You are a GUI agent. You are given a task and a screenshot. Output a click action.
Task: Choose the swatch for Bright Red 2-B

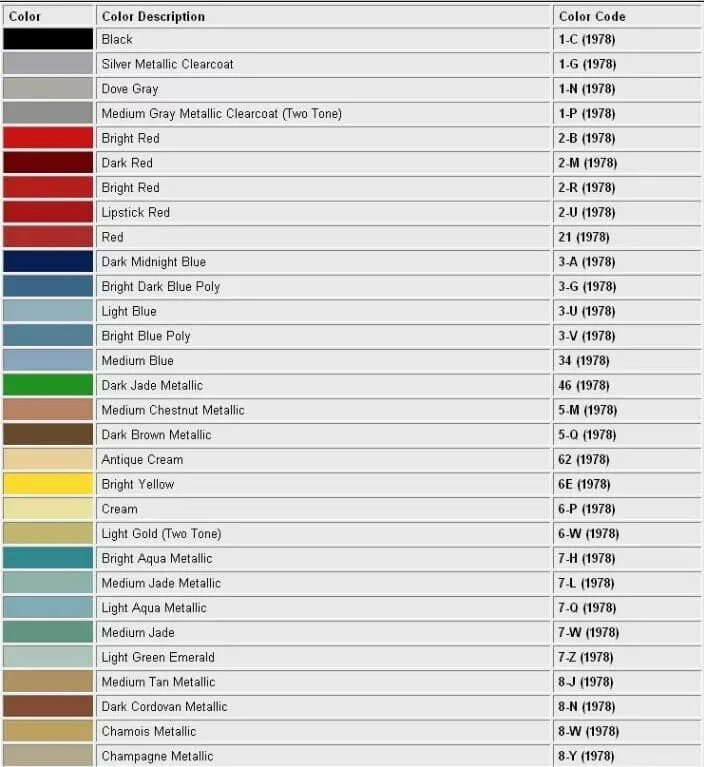[x=48, y=138]
